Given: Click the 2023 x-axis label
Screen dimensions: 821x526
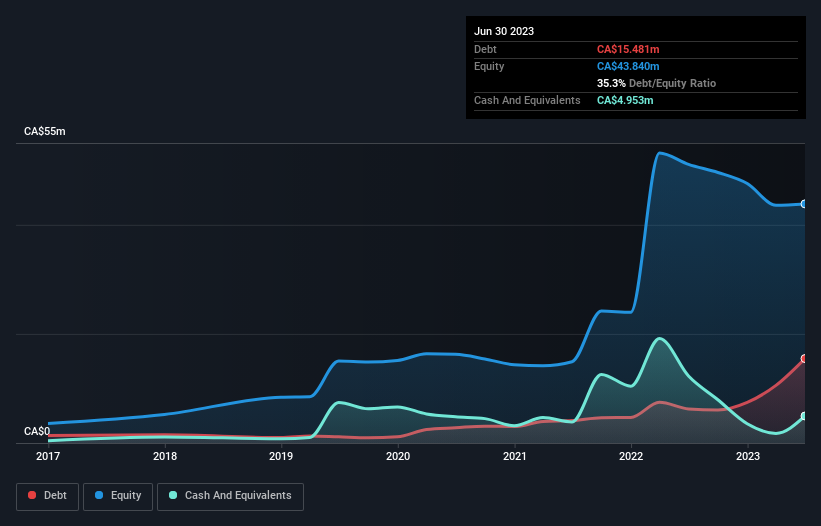Looking at the screenshot, I should [748, 456].
